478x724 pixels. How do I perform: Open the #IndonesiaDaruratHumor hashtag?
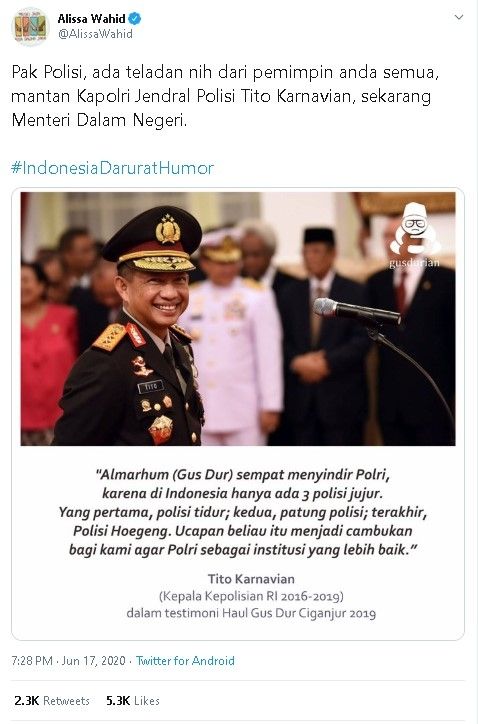click(x=113, y=168)
